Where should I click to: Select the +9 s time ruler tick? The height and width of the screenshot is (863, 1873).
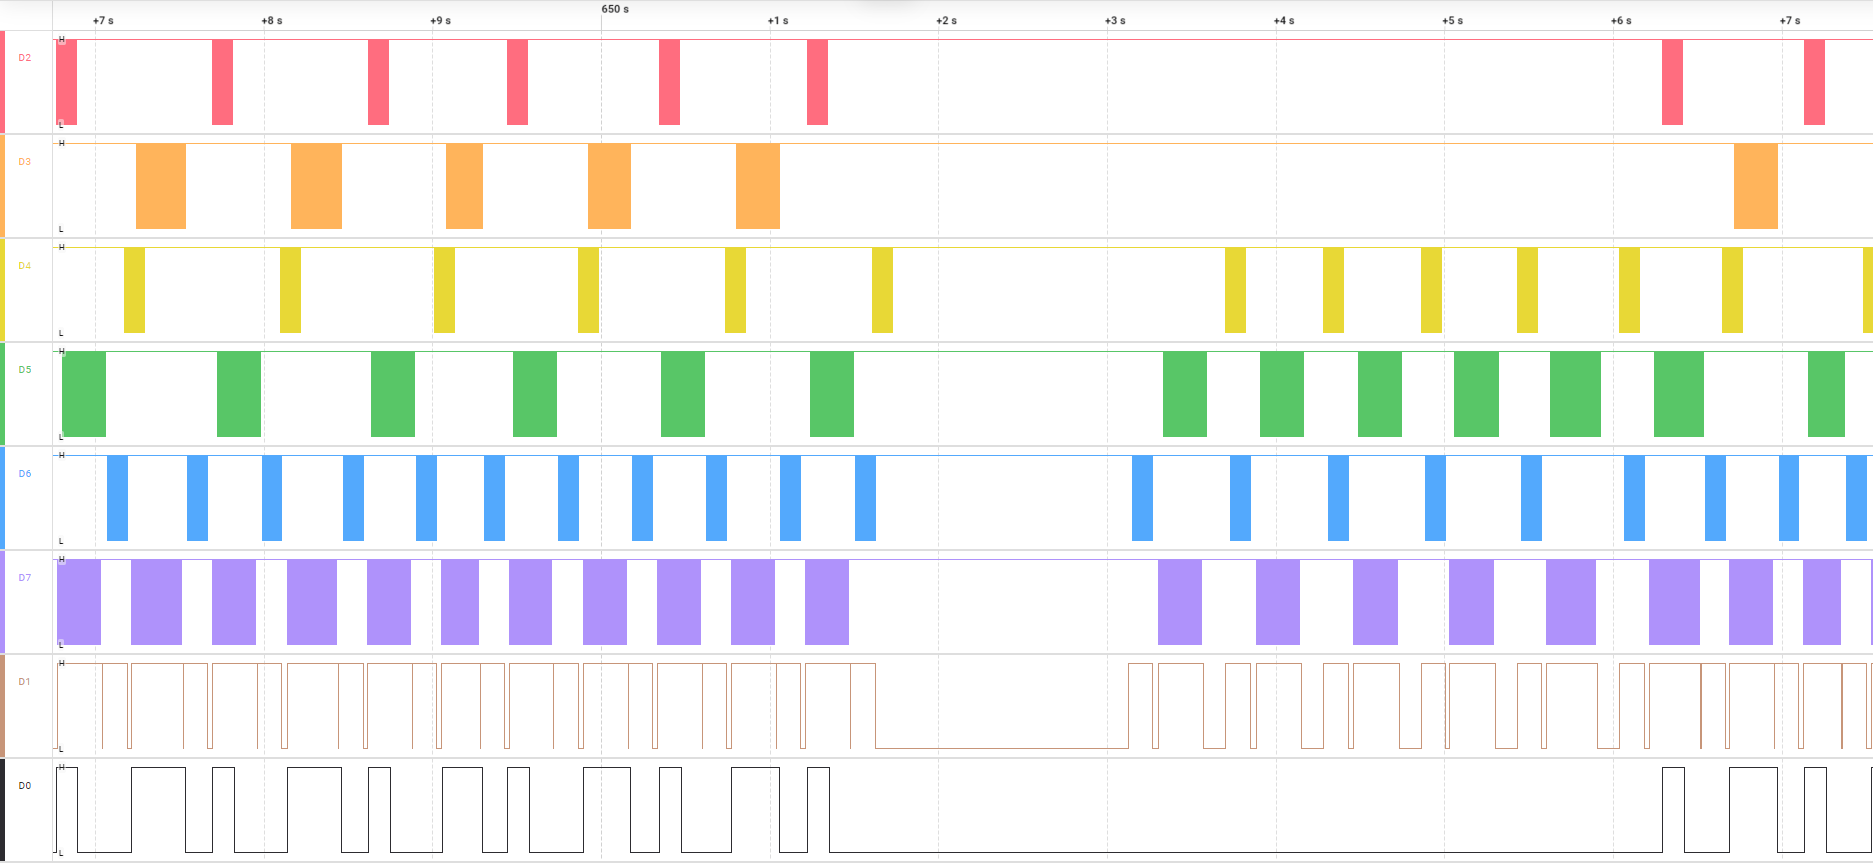coord(441,21)
